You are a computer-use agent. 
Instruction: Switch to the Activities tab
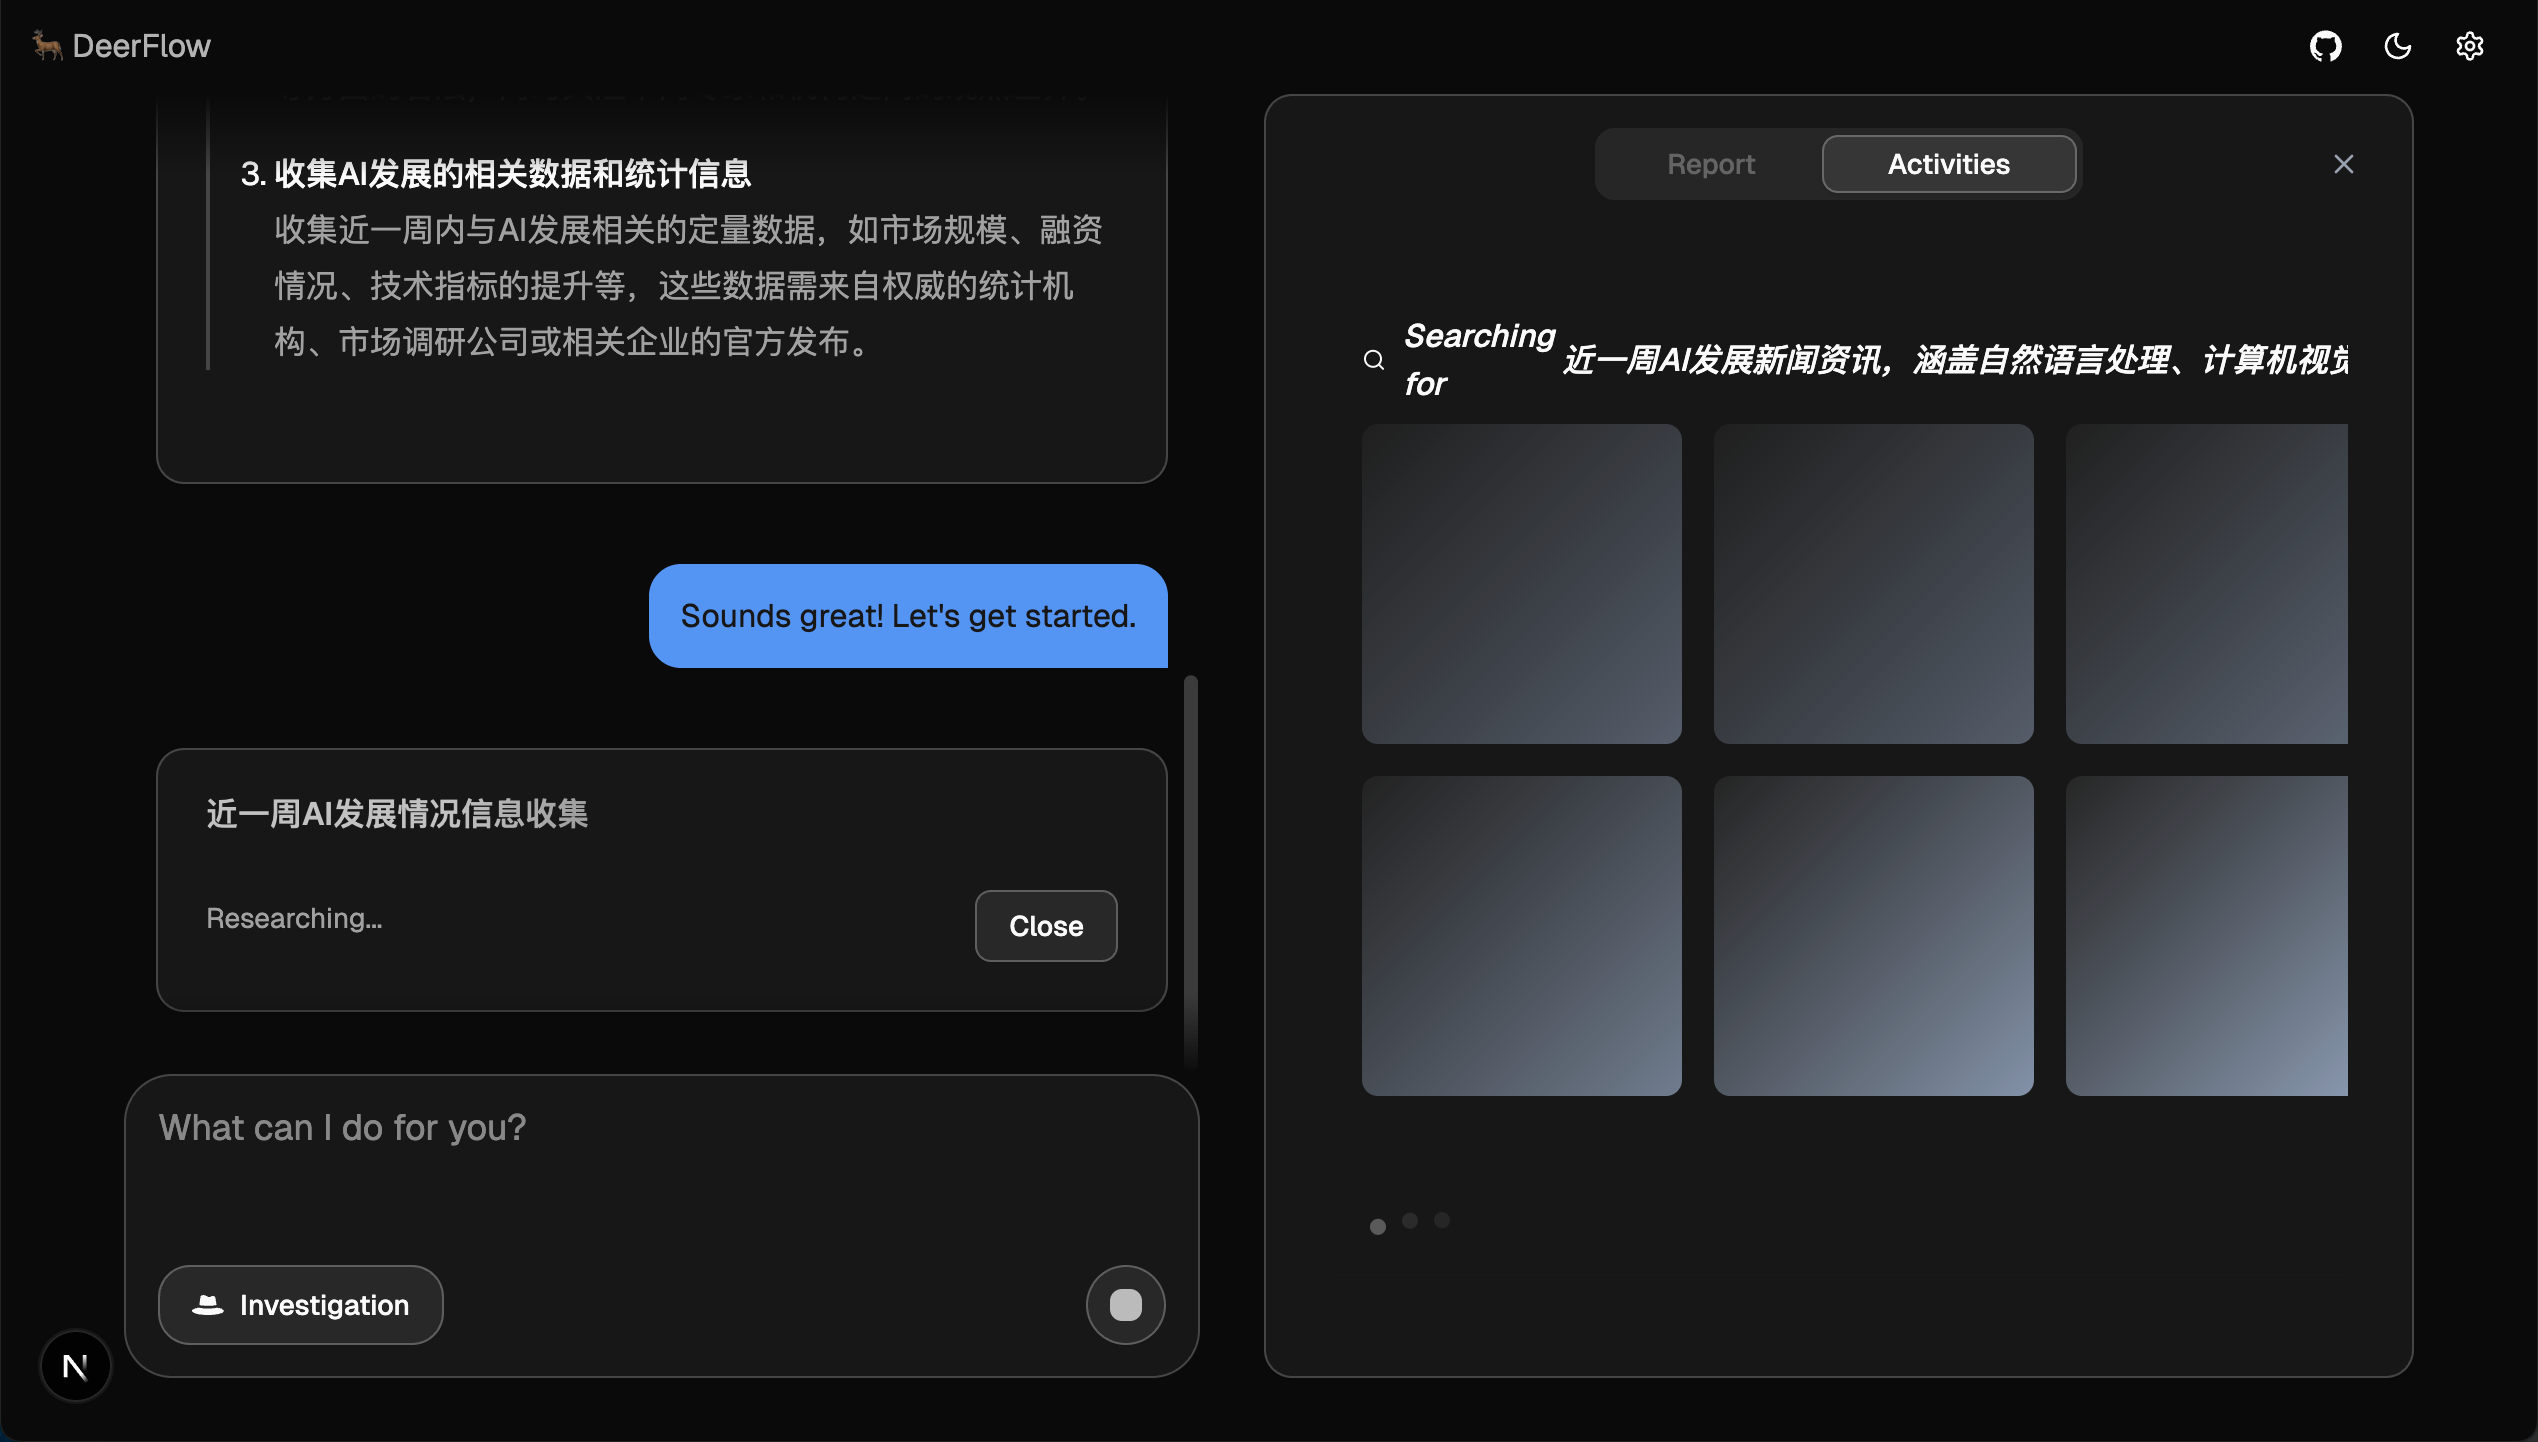click(x=1948, y=164)
